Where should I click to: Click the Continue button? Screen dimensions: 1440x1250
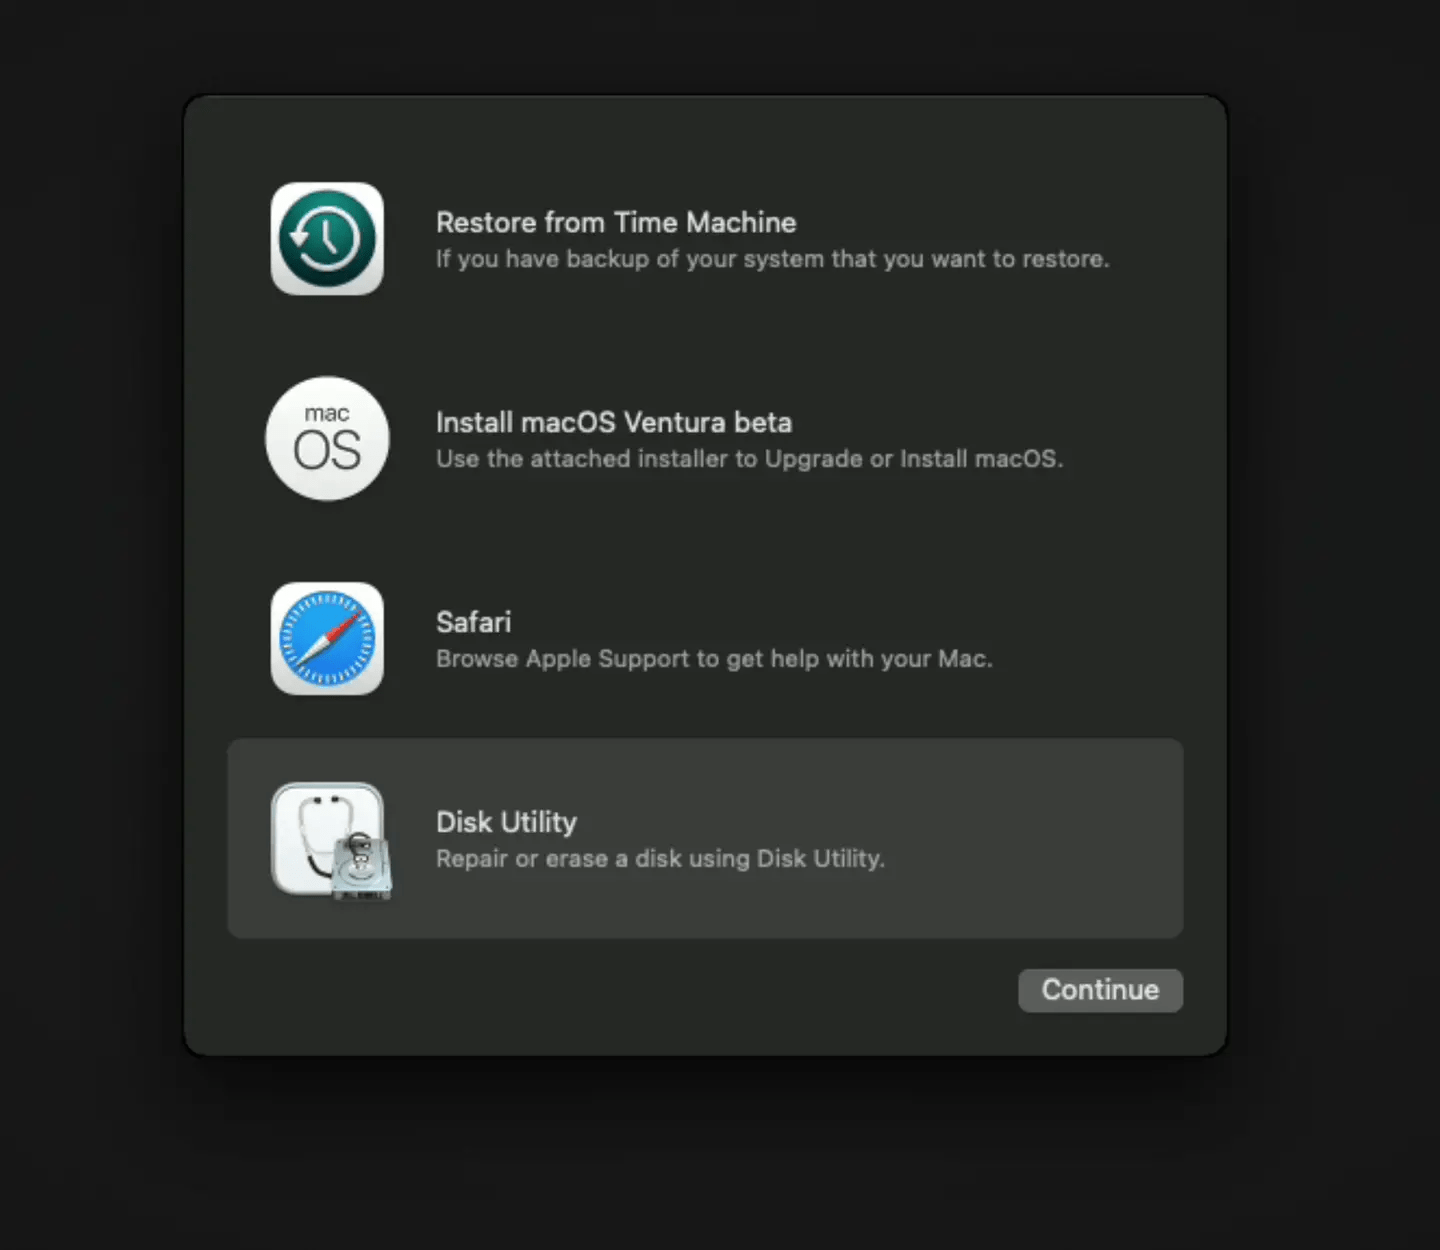tap(1100, 990)
